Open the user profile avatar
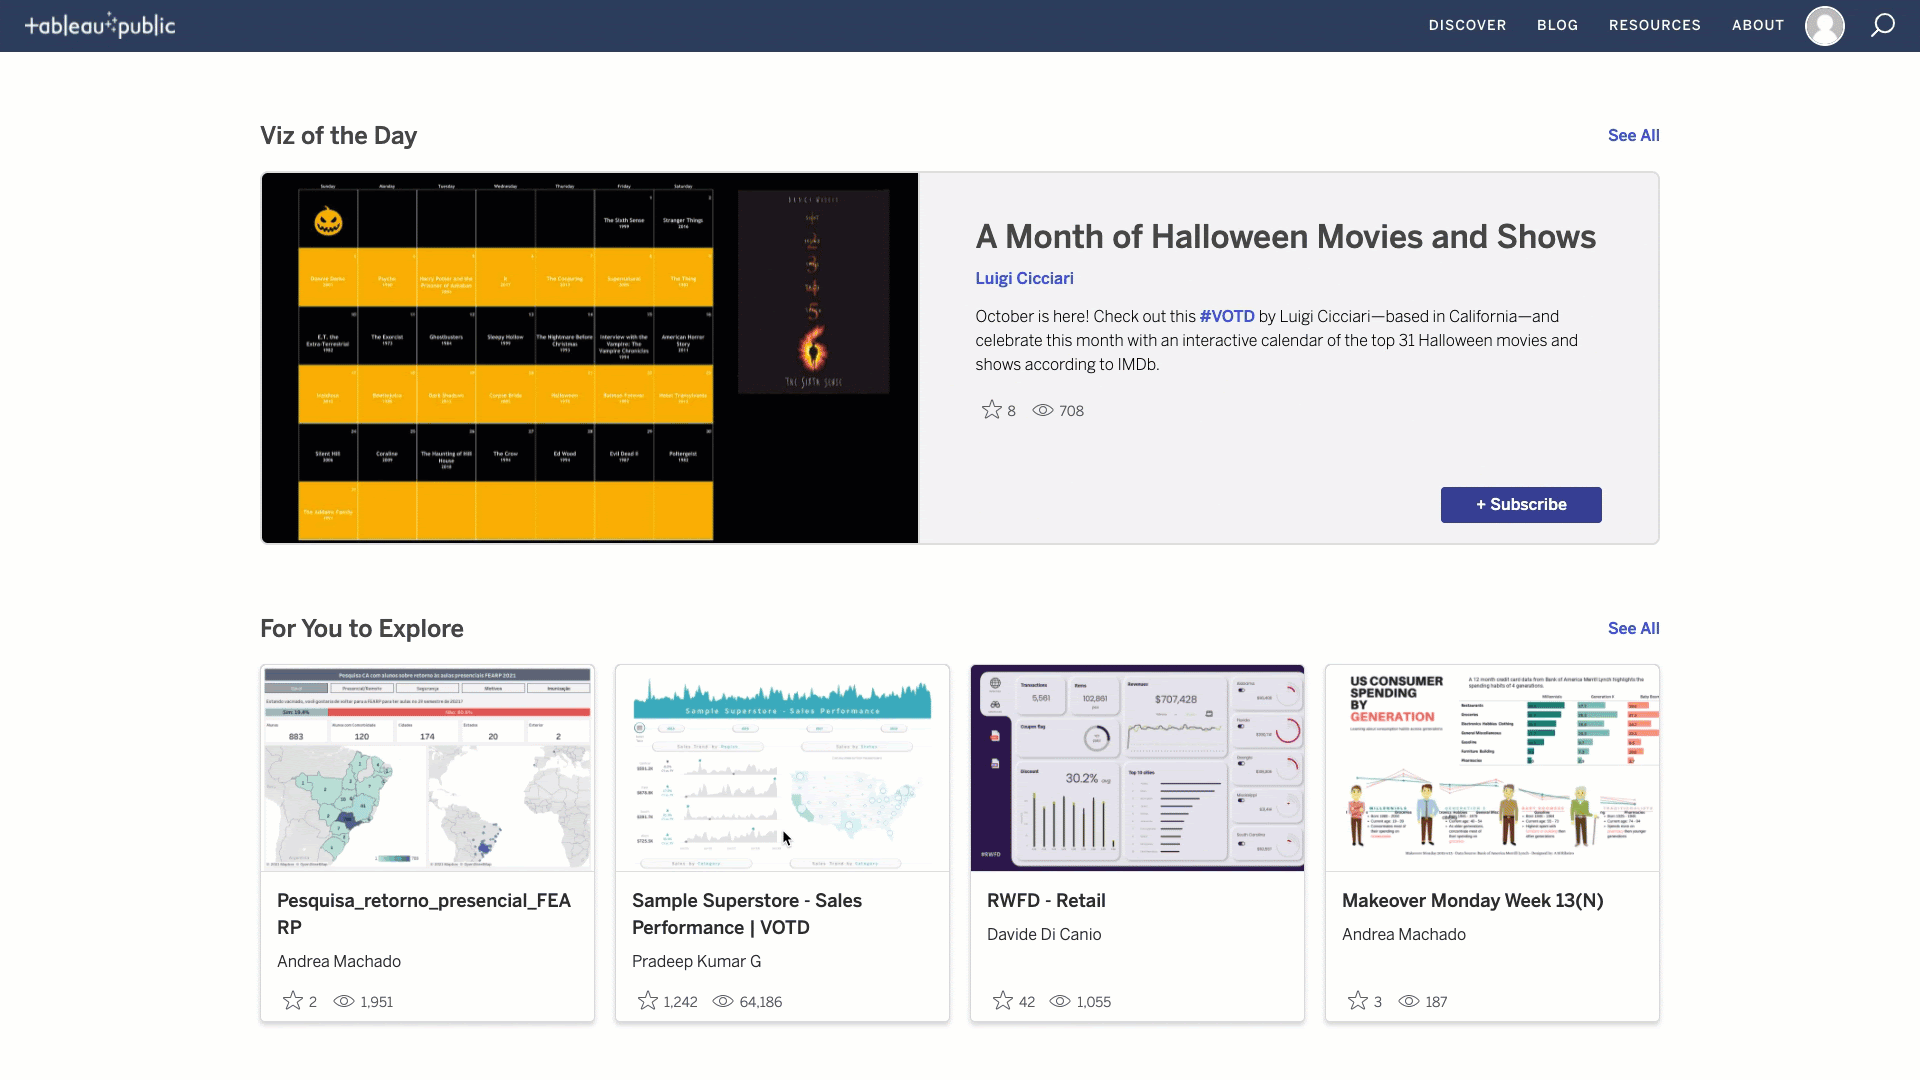 tap(1824, 26)
